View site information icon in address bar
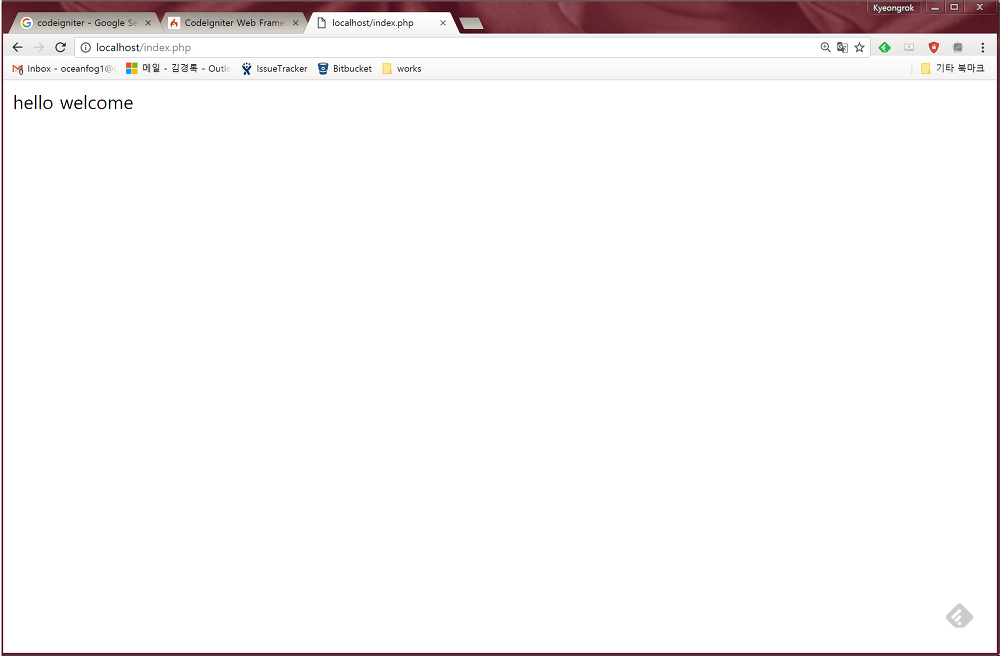Viewport: 1000px width, 656px height. point(85,47)
